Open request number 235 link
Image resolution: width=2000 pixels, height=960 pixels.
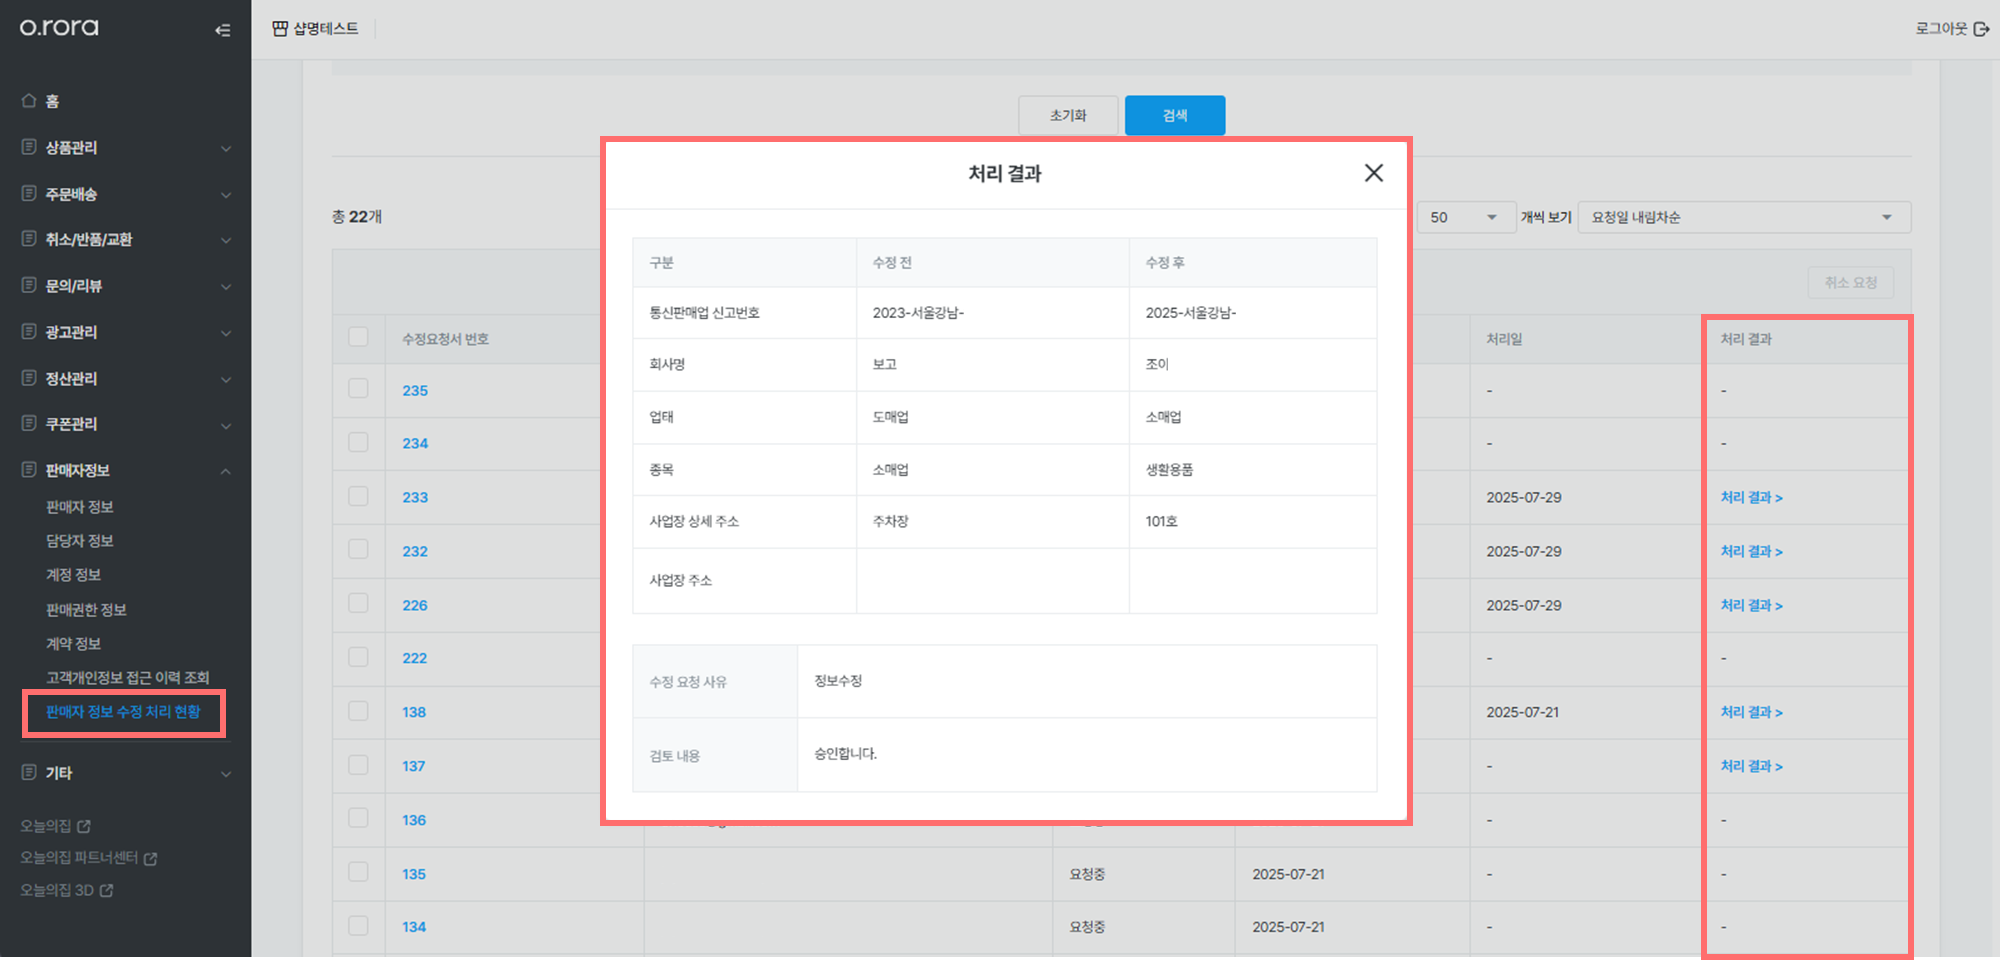(415, 390)
